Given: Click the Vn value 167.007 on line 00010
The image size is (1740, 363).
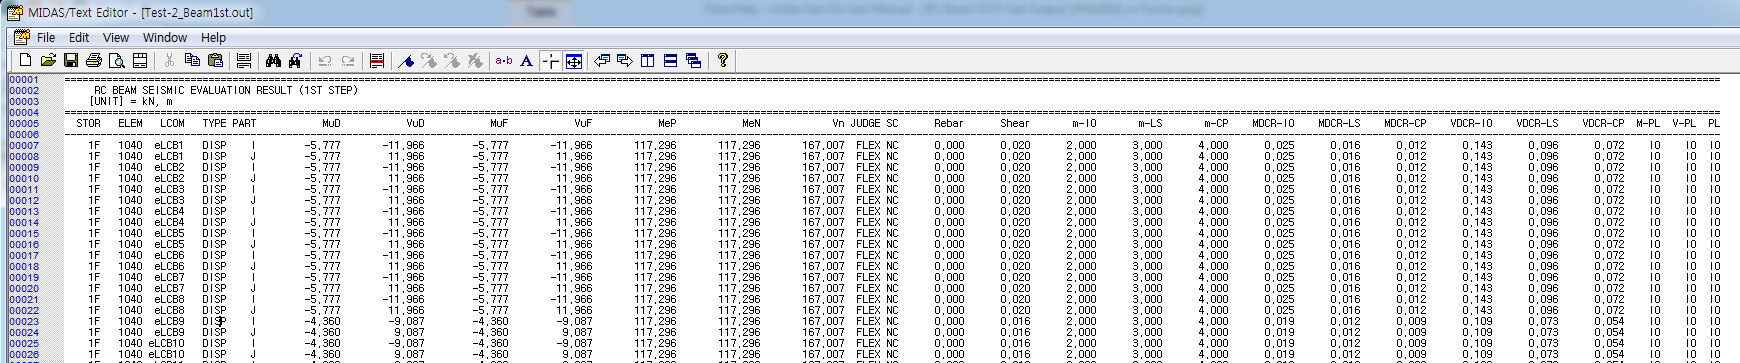Looking at the screenshot, I should coord(823,179).
